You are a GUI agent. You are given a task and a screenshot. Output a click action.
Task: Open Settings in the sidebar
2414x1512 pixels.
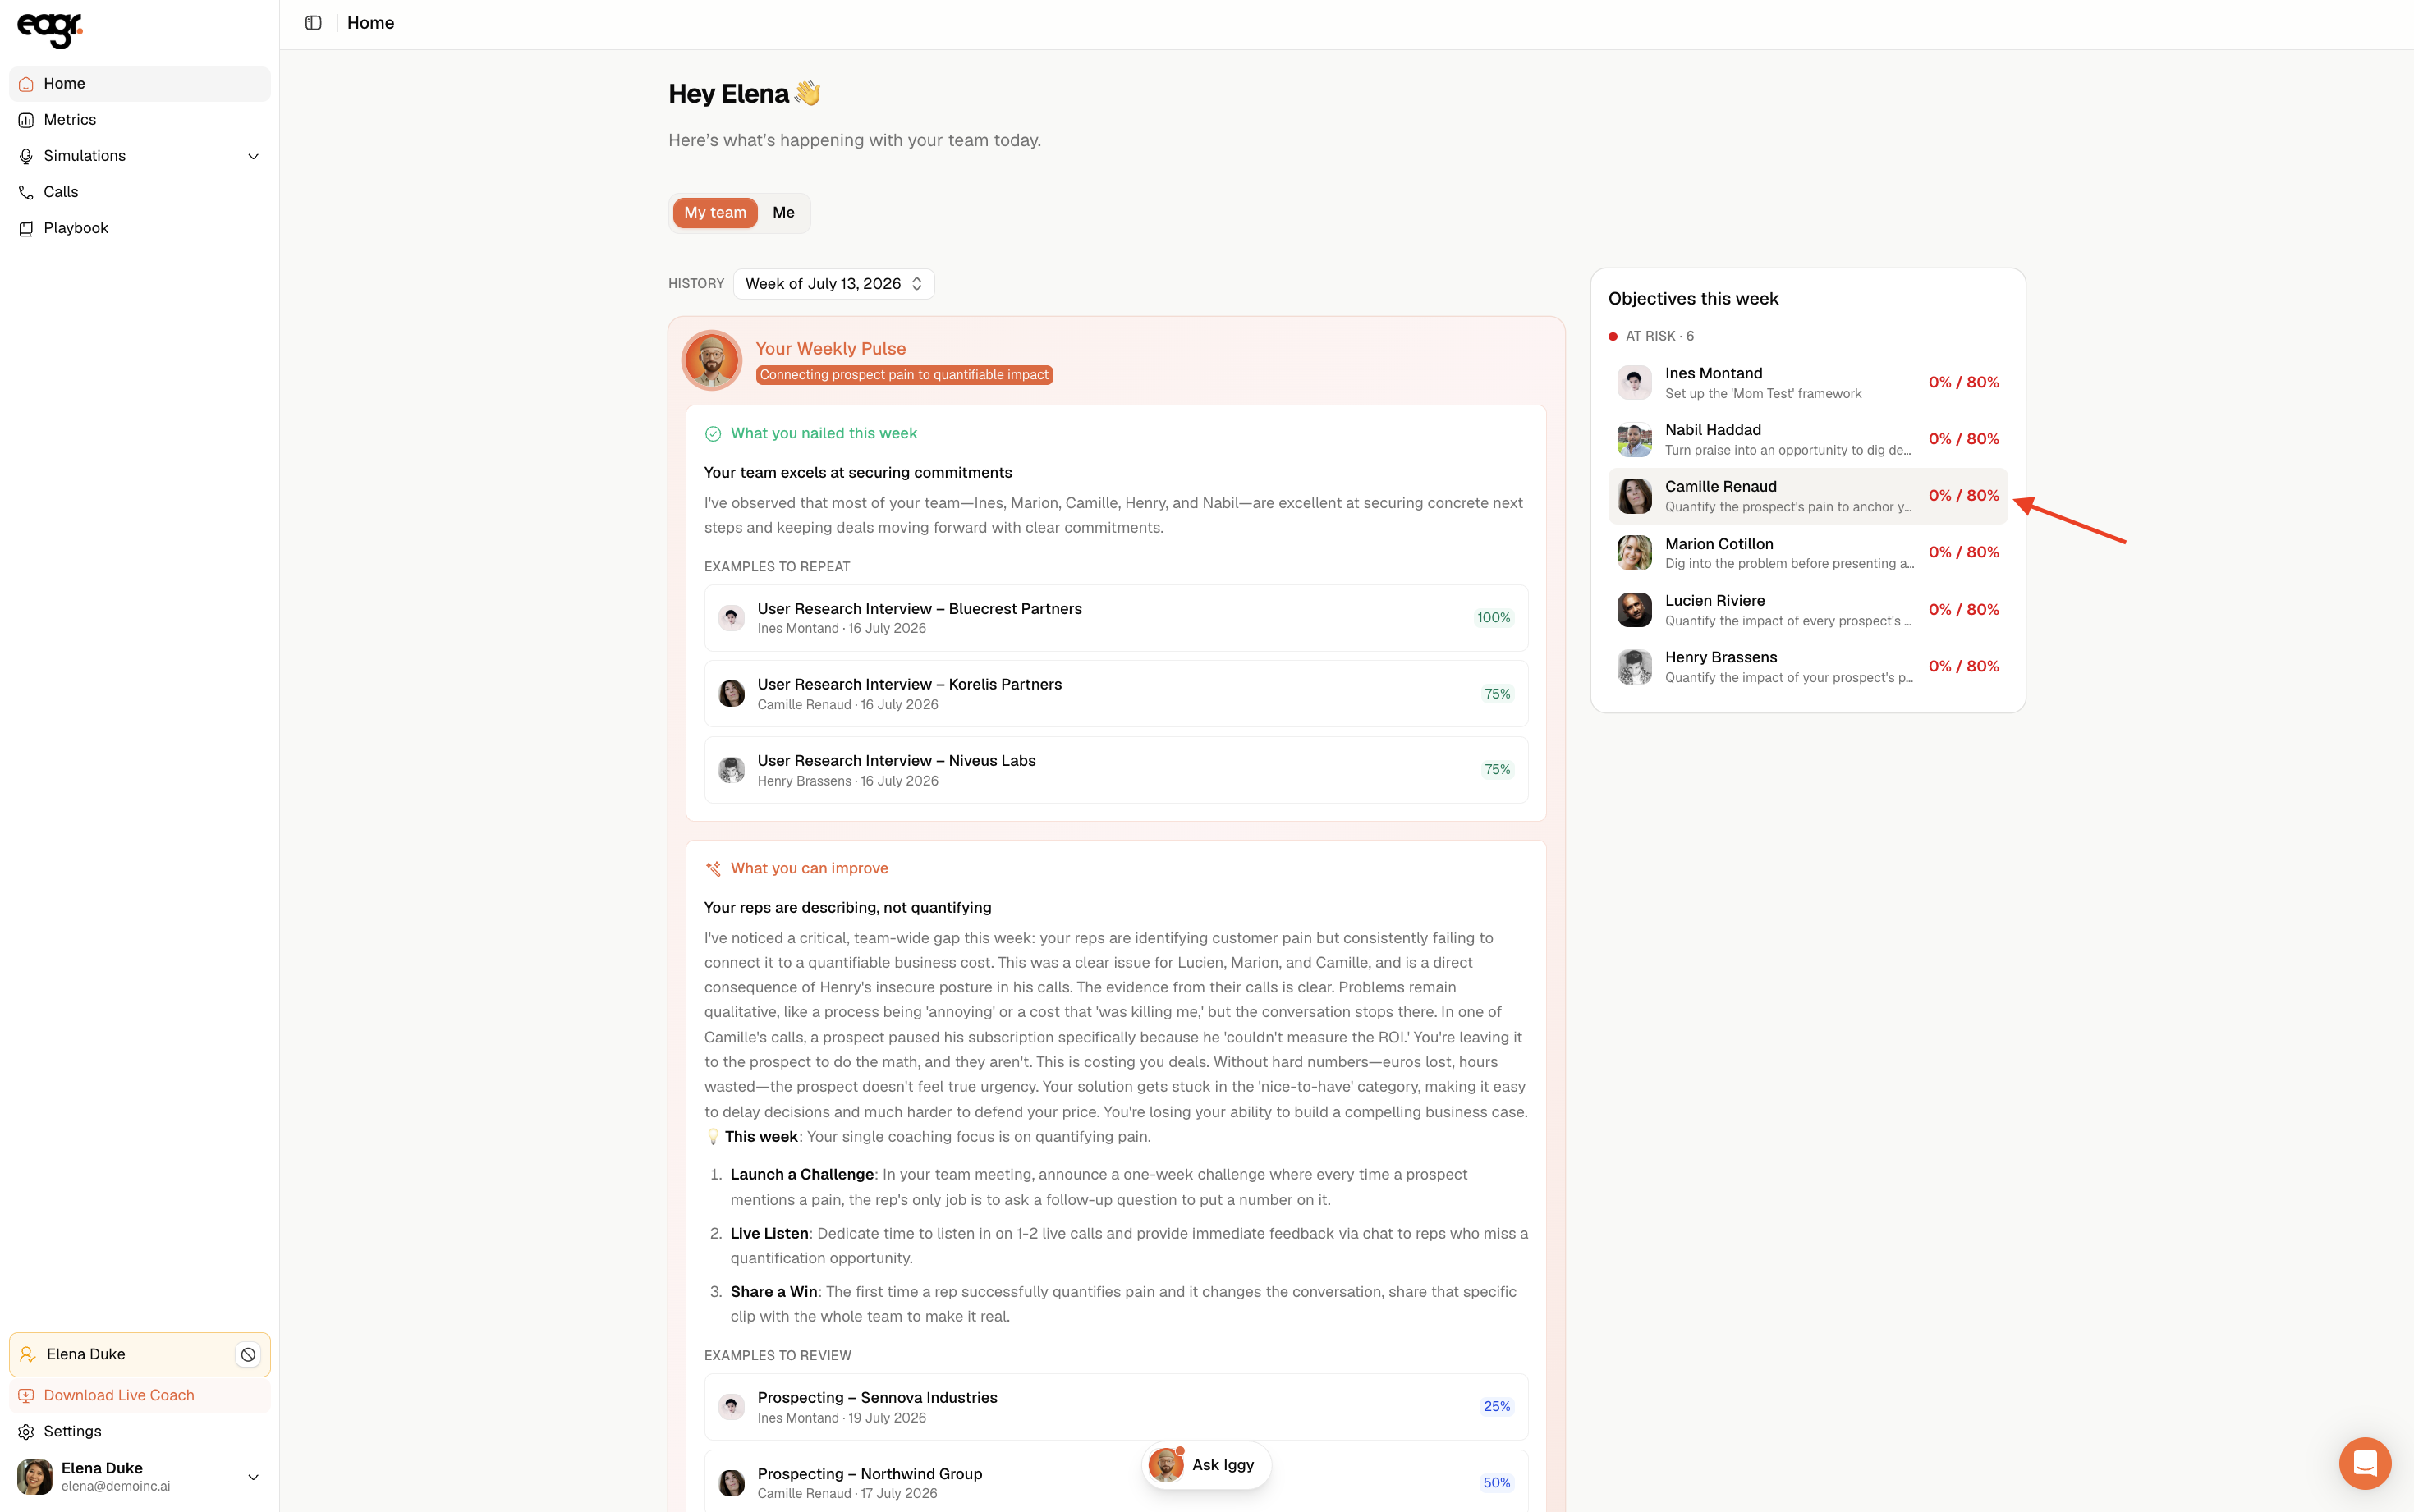(140, 1431)
